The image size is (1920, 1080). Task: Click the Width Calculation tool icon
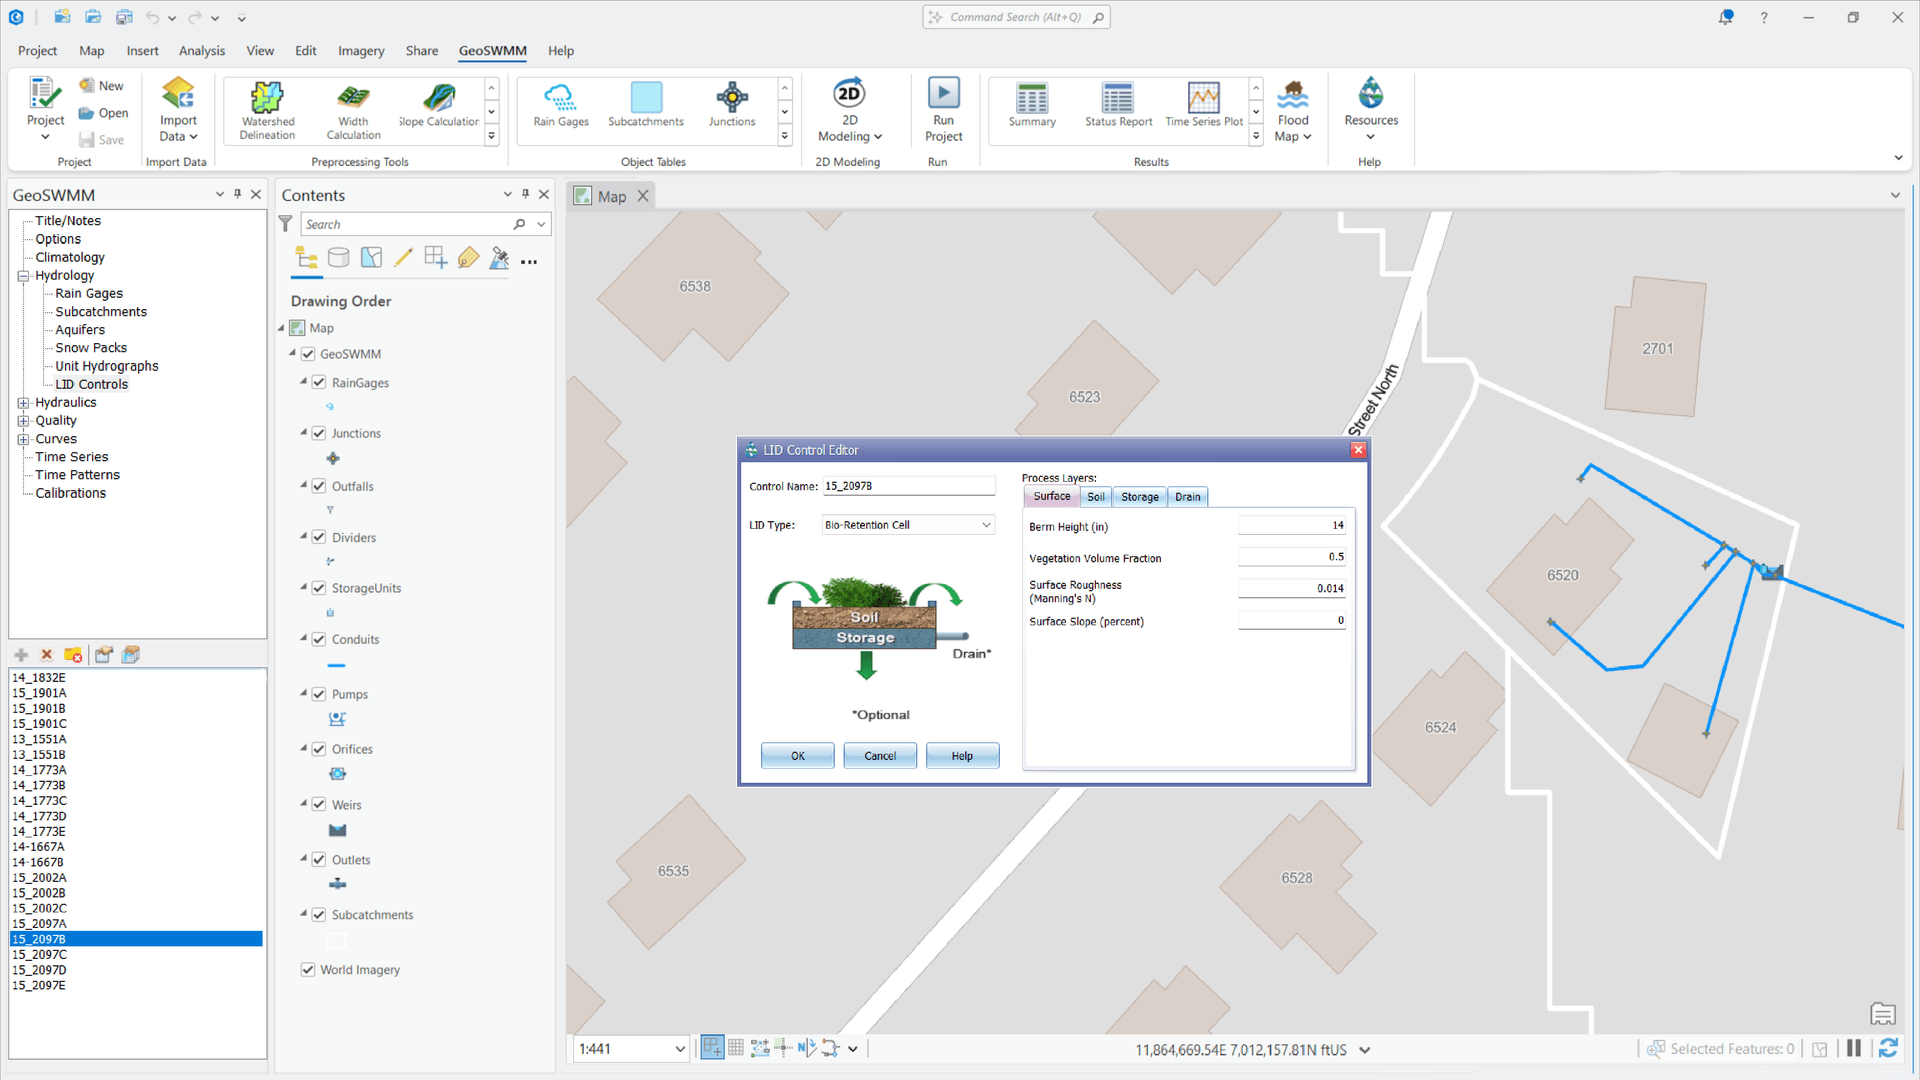(x=353, y=98)
